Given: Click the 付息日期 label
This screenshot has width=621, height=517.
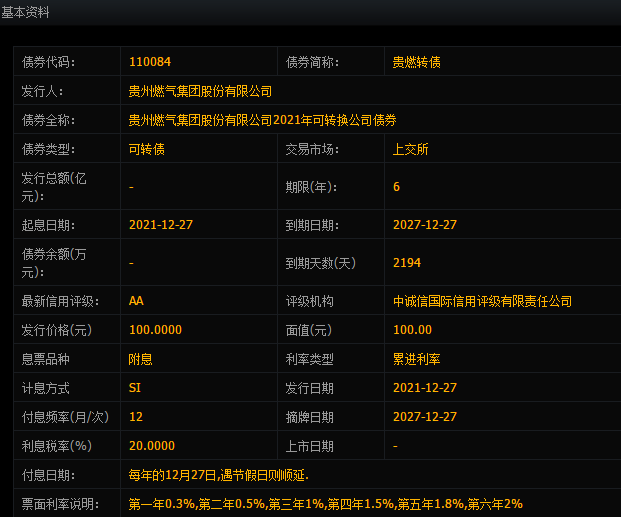Looking at the screenshot, I should coord(48,475).
